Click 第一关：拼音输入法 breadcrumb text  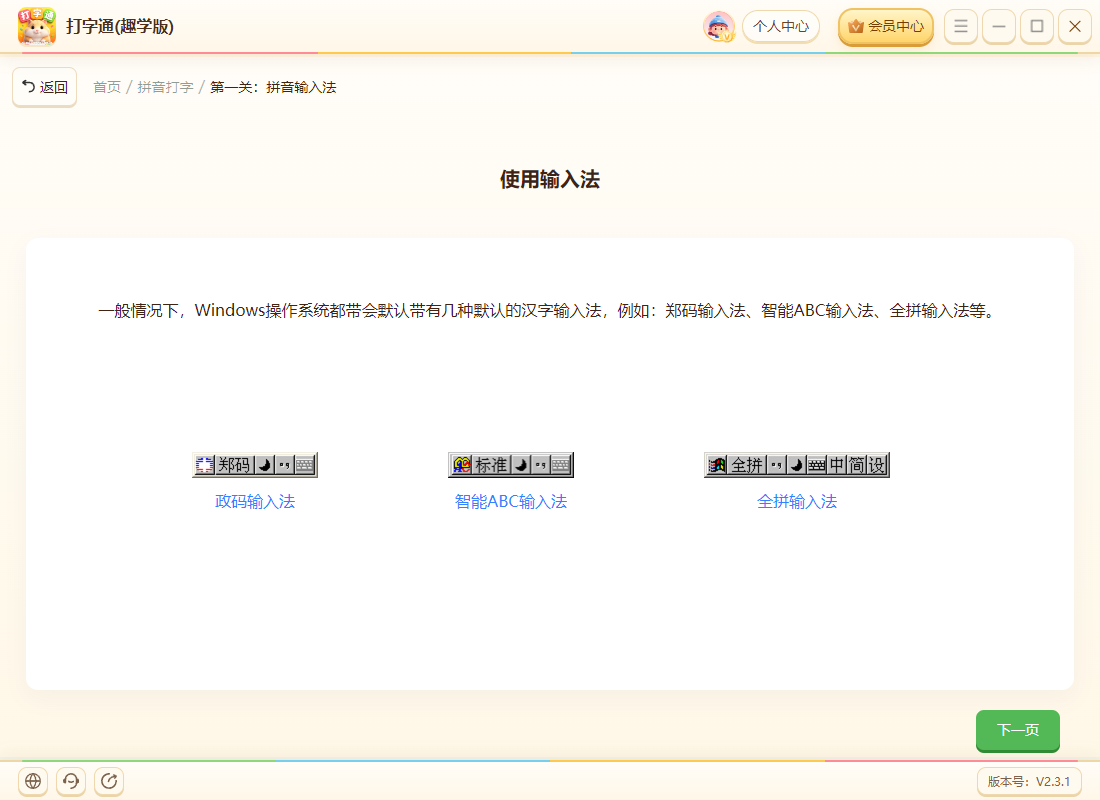[273, 87]
